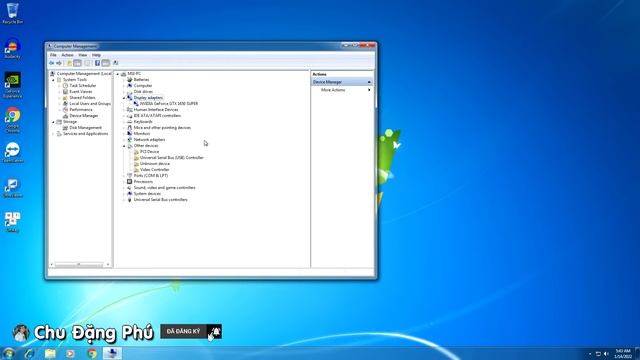This screenshot has height=360, width=640.
Task: Launch Internet Explorer from the taskbar
Action: point(29,353)
